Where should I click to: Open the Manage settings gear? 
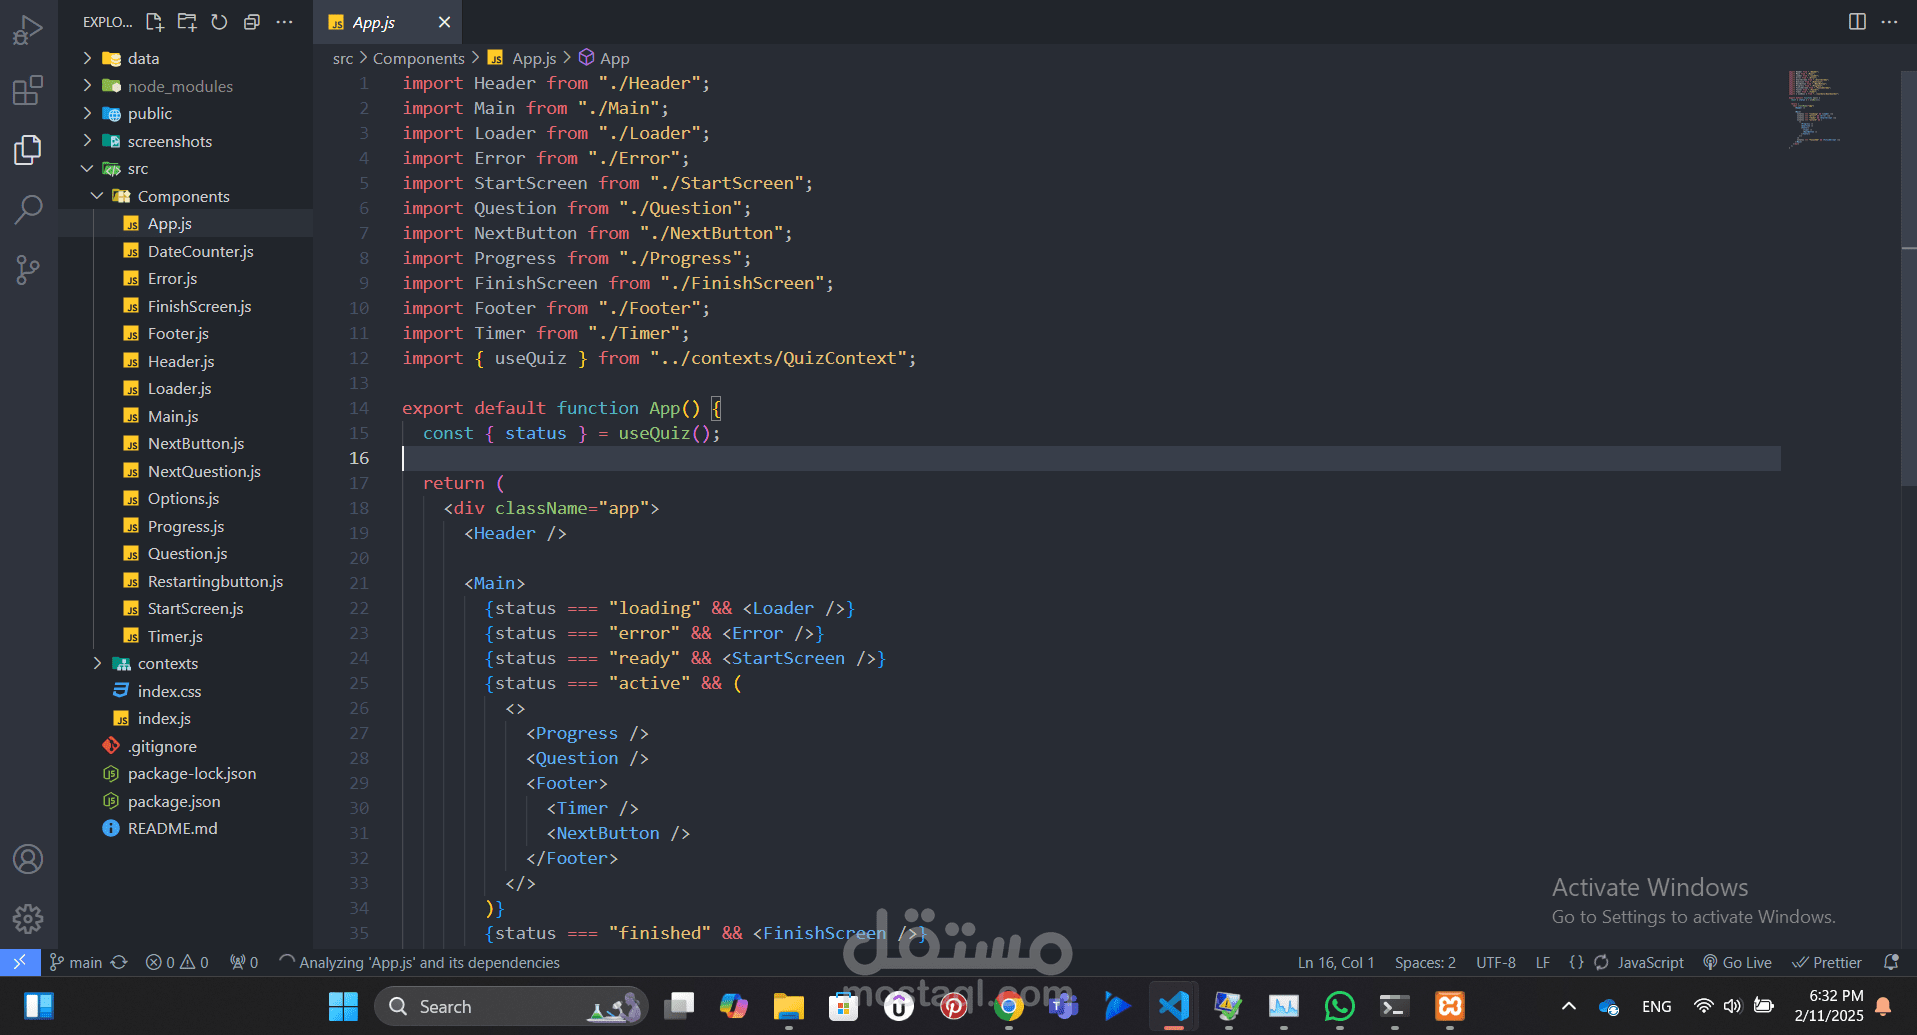(28, 918)
